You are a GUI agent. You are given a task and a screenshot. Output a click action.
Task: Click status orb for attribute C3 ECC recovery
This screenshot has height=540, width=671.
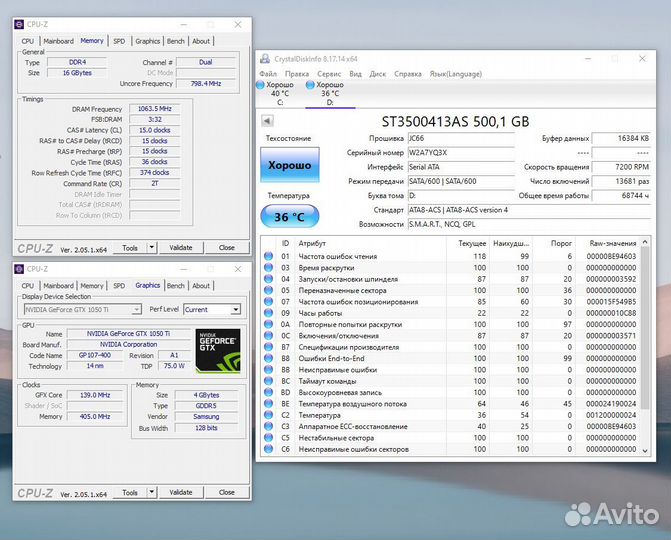[x=268, y=426]
